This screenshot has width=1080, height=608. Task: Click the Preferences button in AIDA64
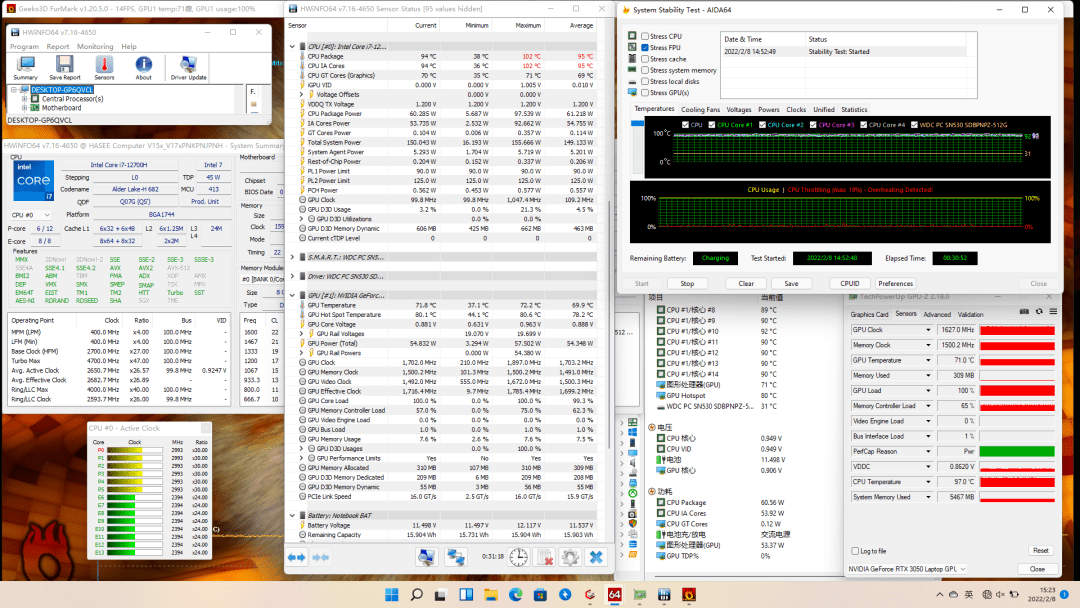coord(895,284)
